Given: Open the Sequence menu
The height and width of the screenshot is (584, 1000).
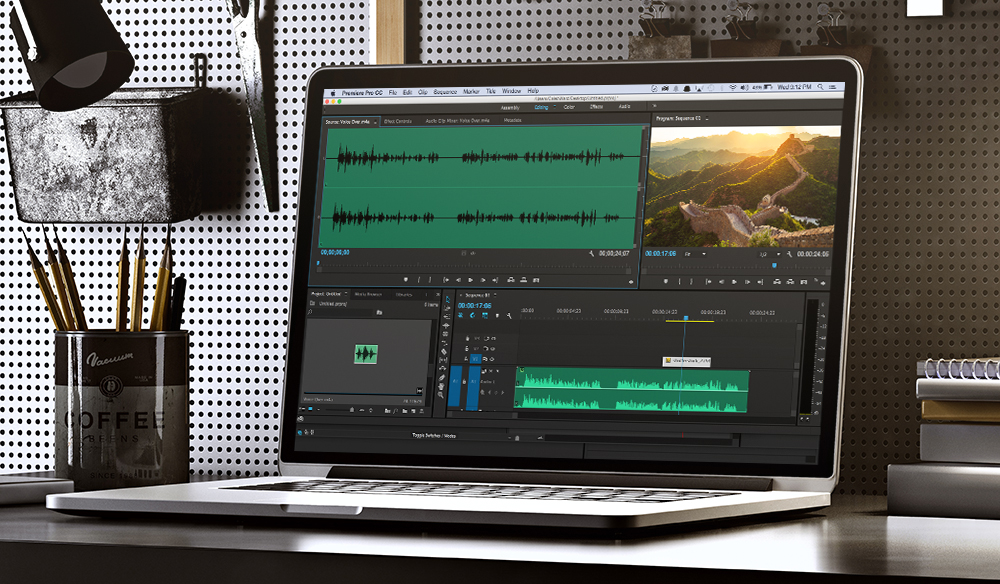Looking at the screenshot, I should point(445,92).
